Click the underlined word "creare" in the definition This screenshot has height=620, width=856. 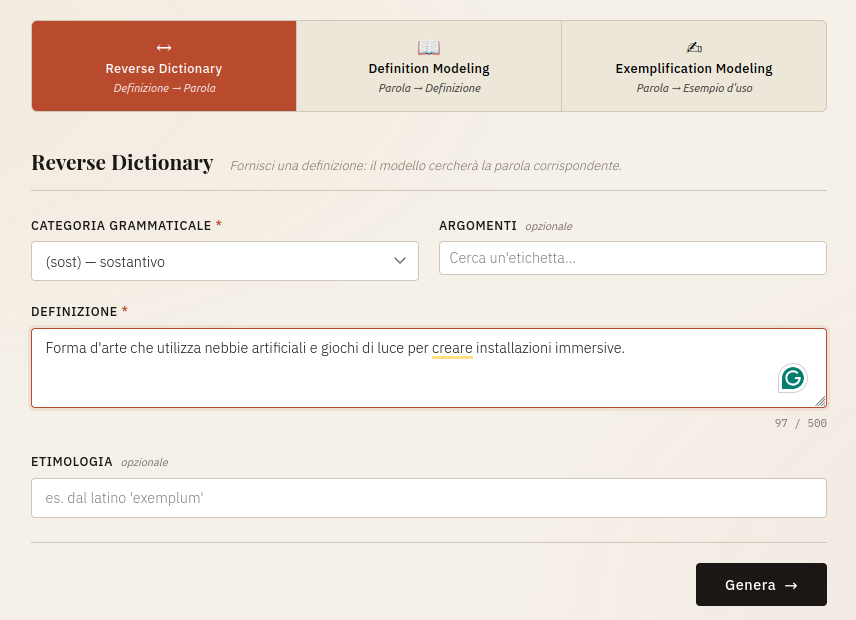[452, 348]
